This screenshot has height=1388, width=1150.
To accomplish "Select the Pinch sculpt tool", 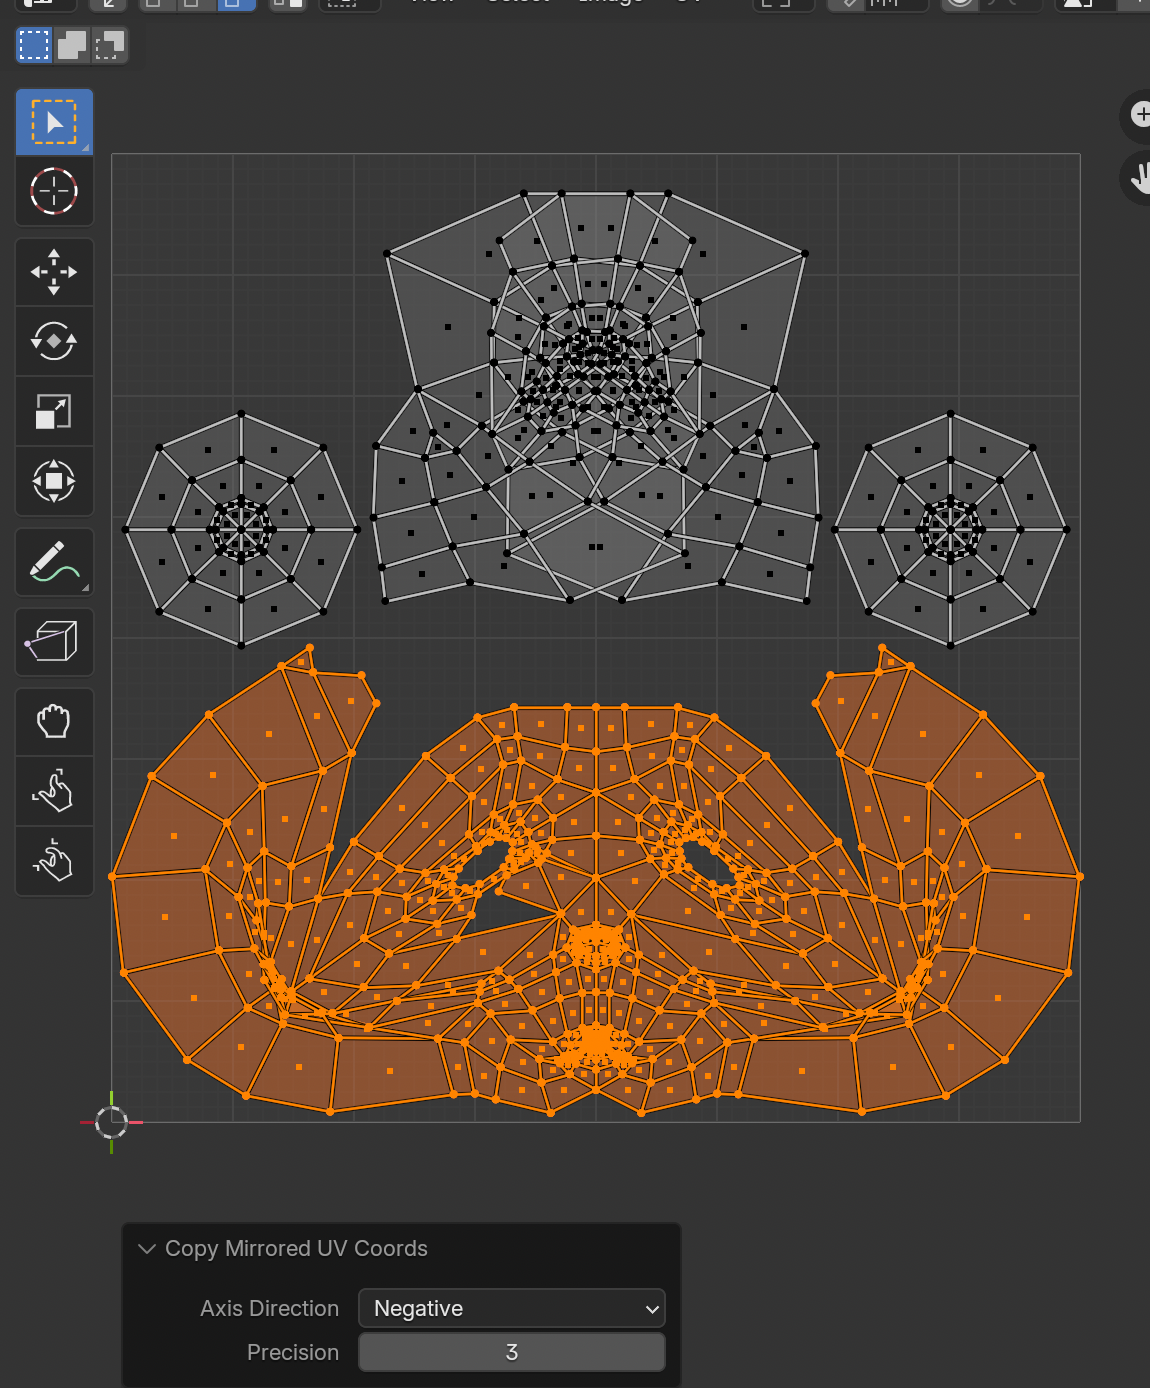I will [x=54, y=860].
